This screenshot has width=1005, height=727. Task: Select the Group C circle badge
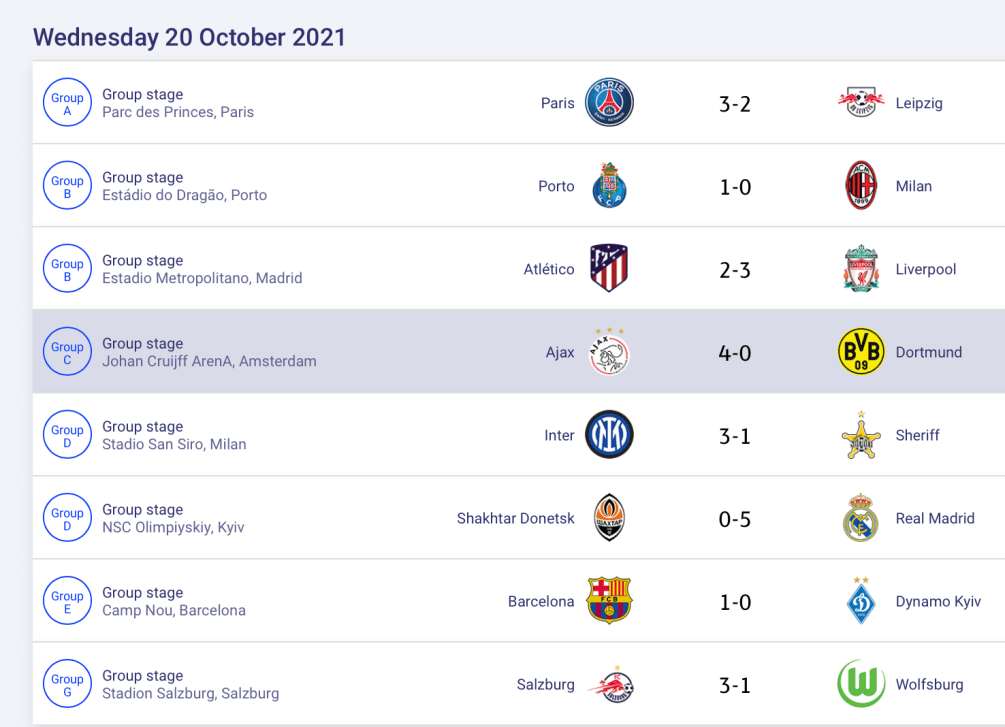pyautogui.click(x=67, y=353)
